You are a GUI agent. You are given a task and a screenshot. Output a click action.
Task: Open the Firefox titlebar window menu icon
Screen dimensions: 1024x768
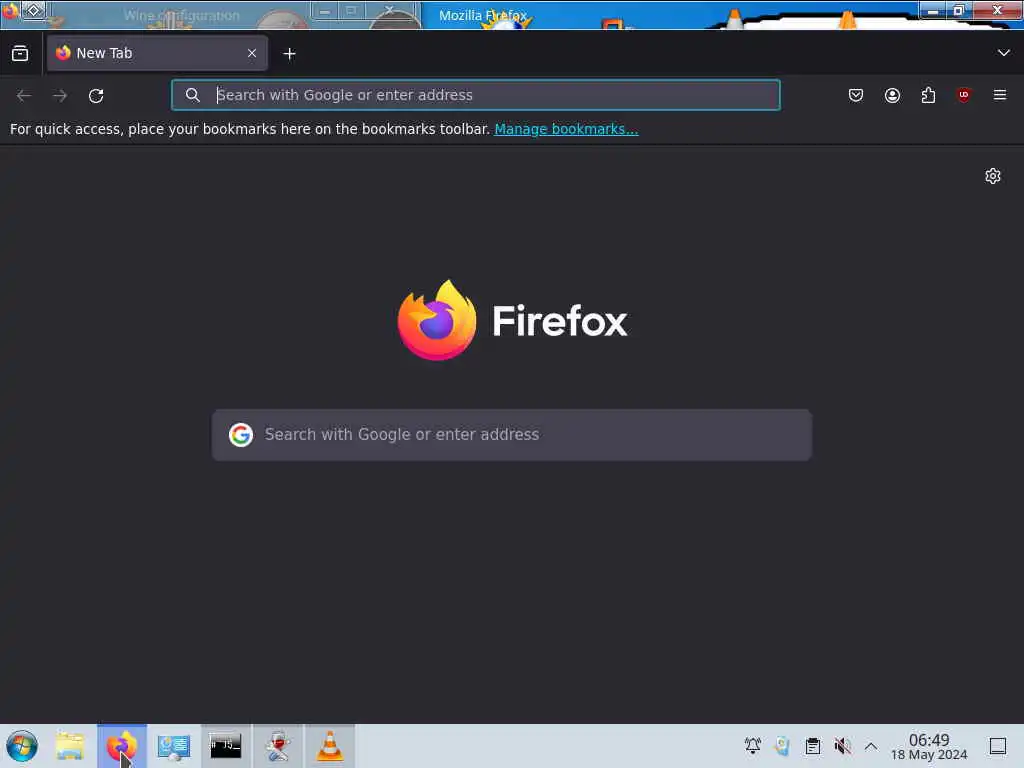[x=9, y=11]
